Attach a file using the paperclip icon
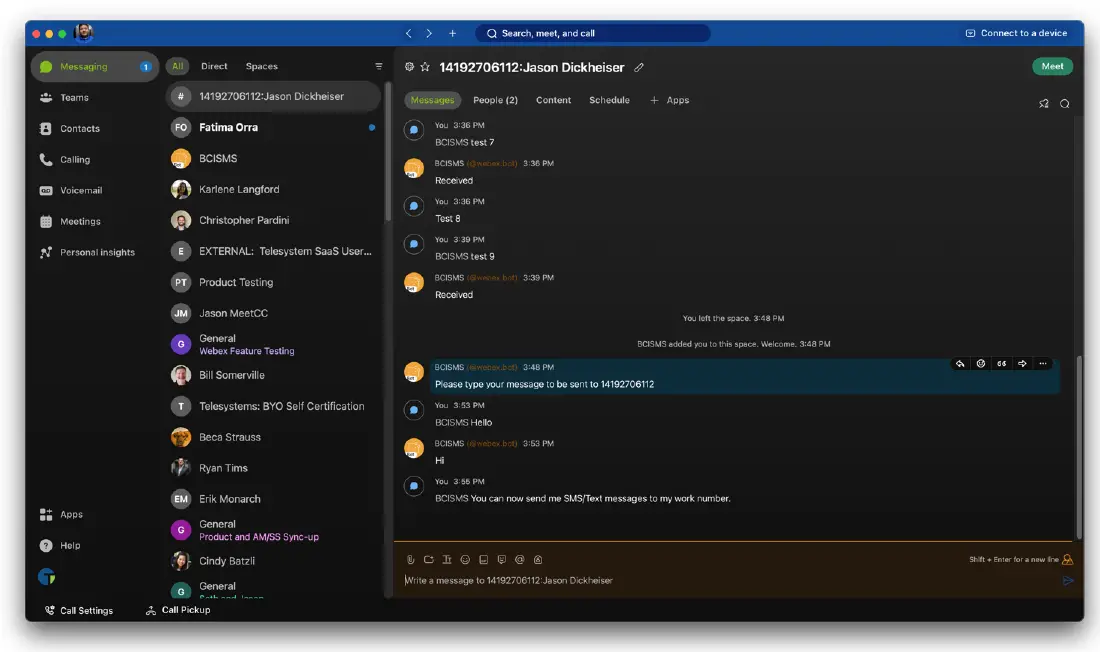1100x652 pixels. tap(410, 560)
